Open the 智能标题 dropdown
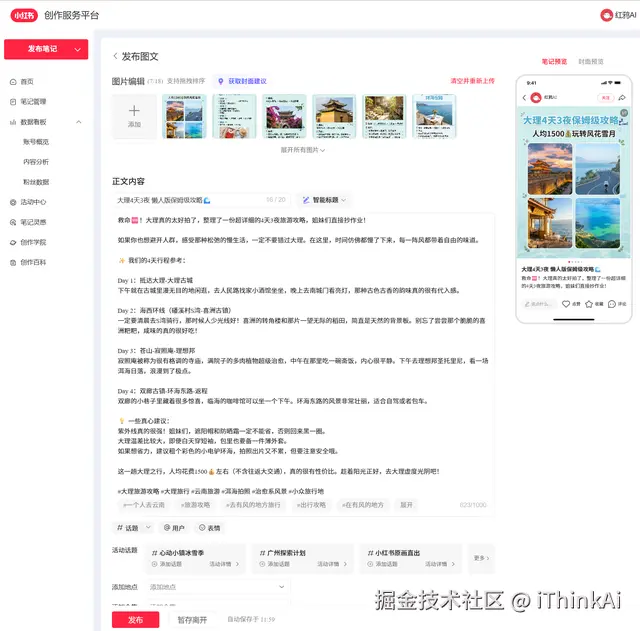The width and height of the screenshot is (640, 631). coord(324,200)
